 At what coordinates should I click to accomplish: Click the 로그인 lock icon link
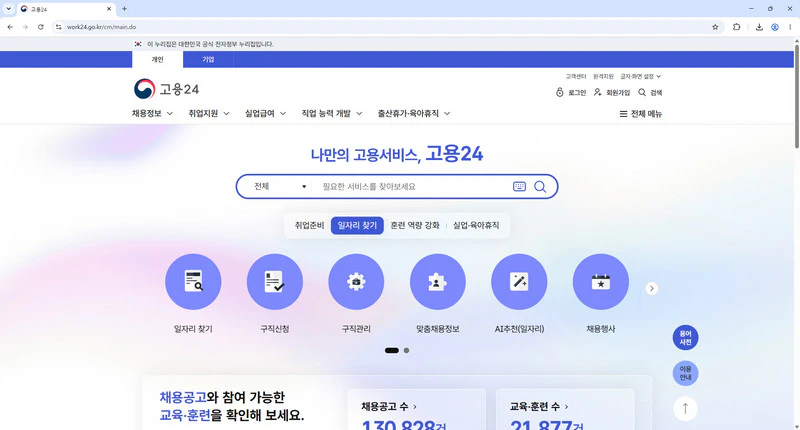coord(571,92)
